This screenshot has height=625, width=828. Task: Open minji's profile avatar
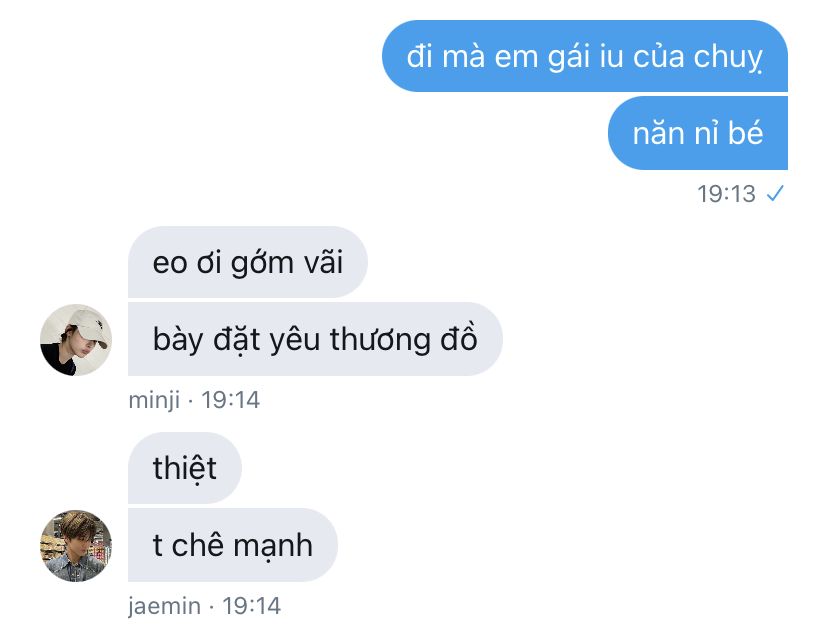[x=76, y=340]
